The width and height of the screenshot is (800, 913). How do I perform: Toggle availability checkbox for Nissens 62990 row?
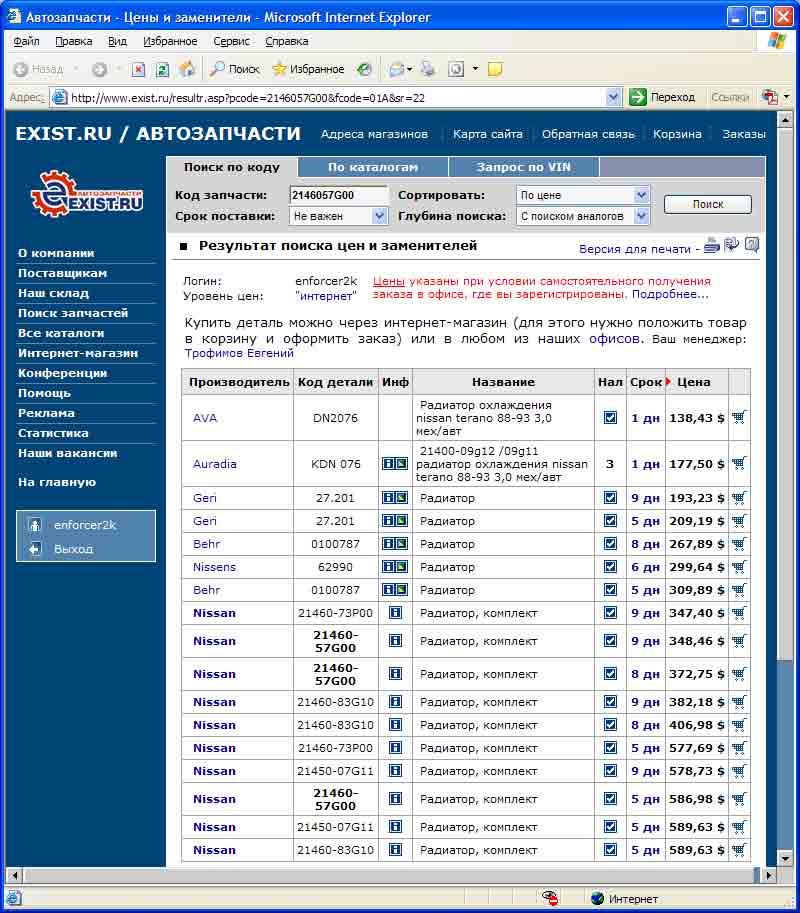point(610,567)
